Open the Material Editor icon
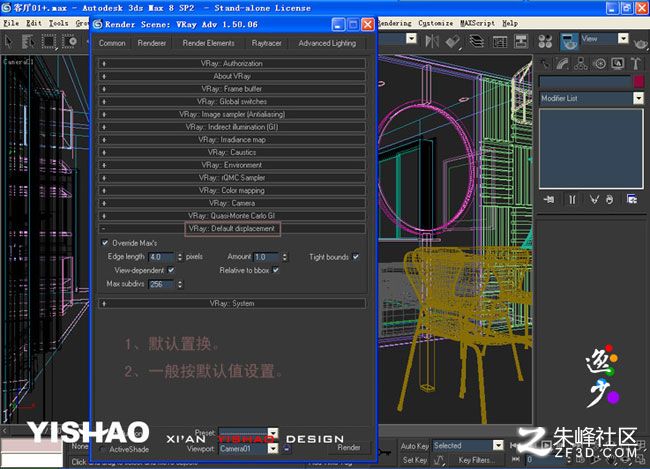Viewport: 650px width, 469px height. point(546,41)
